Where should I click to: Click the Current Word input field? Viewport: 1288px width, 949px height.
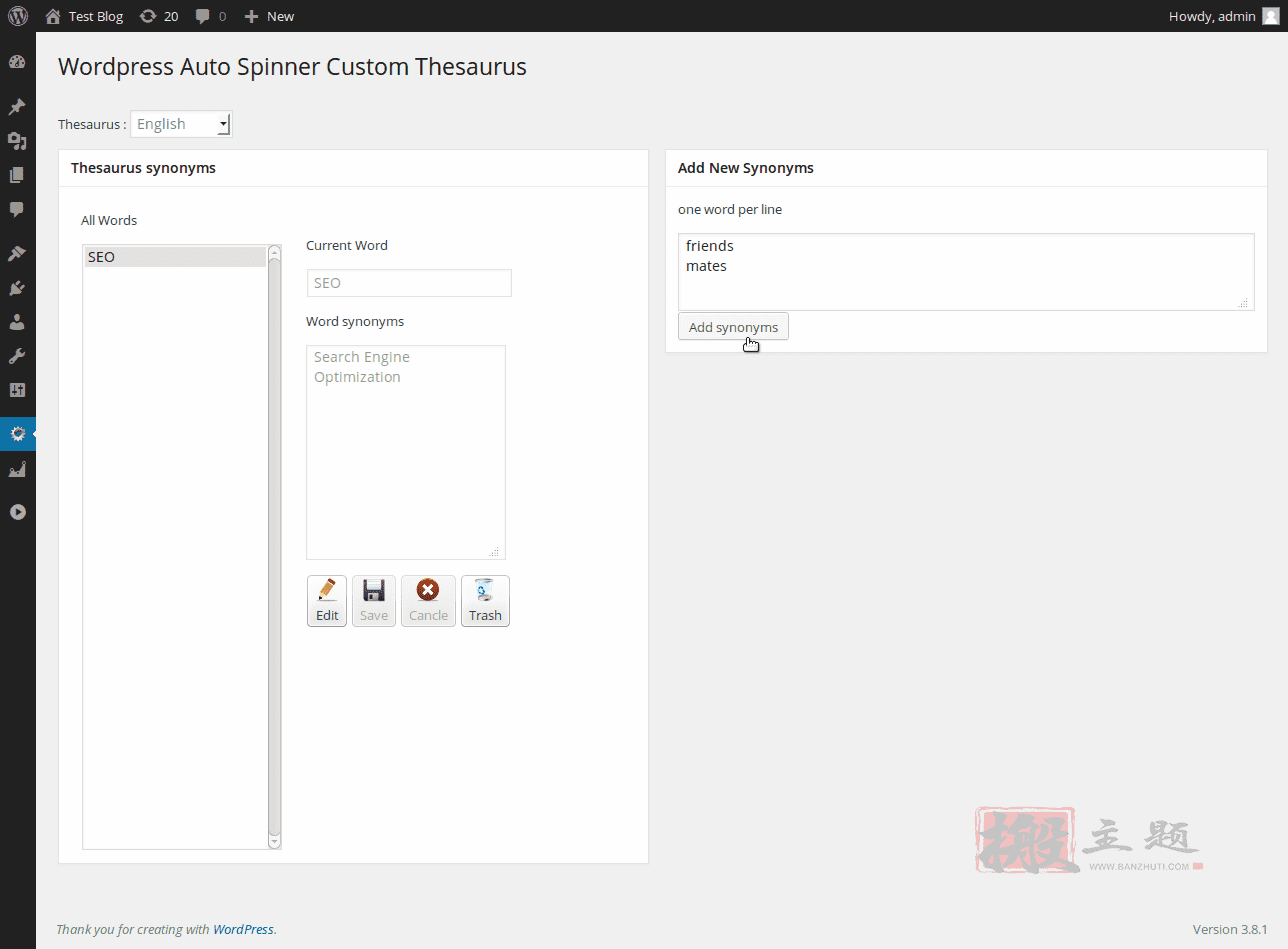coord(409,283)
